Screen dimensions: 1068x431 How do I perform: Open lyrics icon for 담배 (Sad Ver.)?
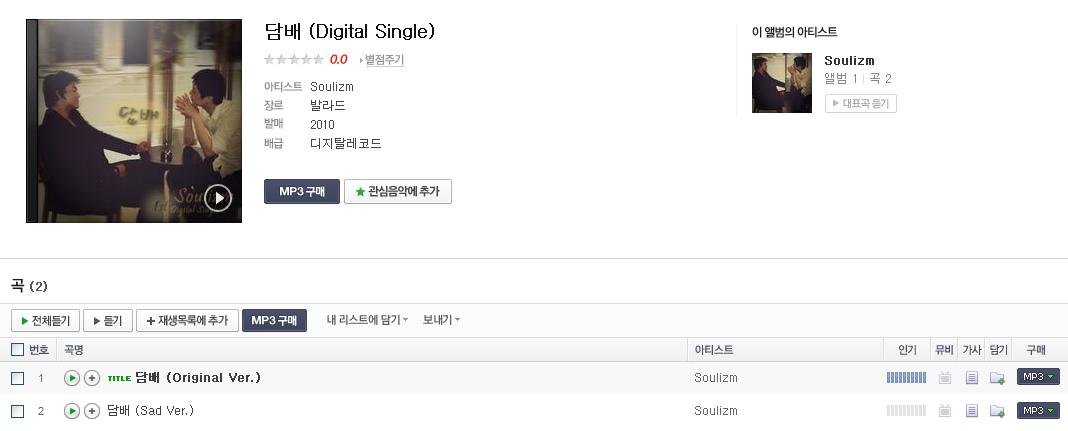click(x=972, y=411)
